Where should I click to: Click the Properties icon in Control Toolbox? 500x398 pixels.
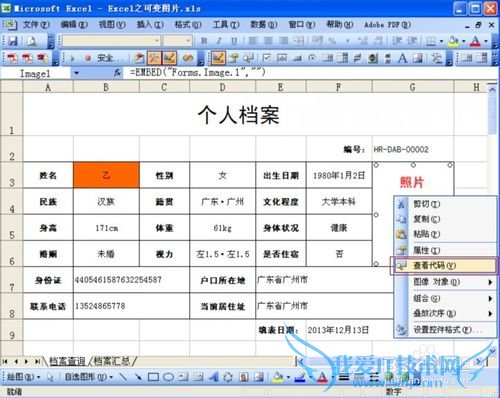click(x=233, y=58)
